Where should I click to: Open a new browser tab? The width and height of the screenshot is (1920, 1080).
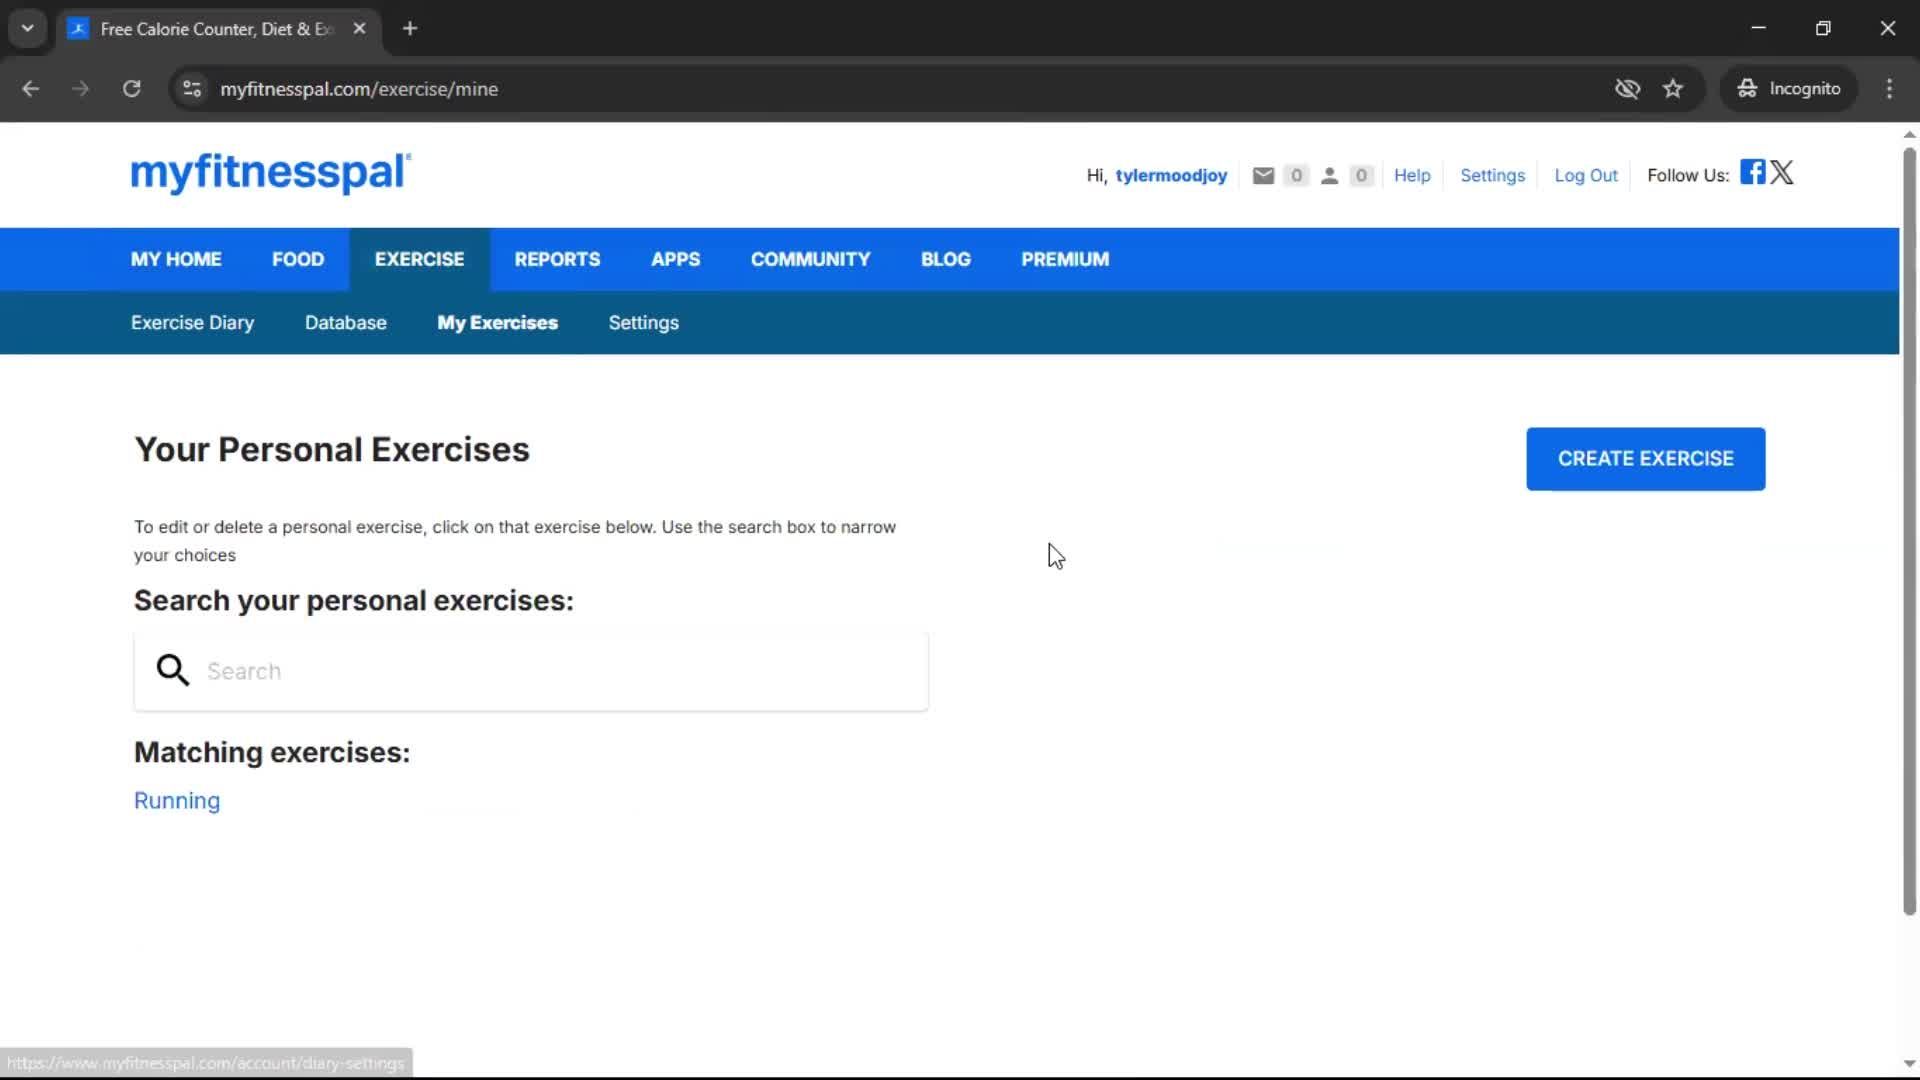click(x=410, y=29)
